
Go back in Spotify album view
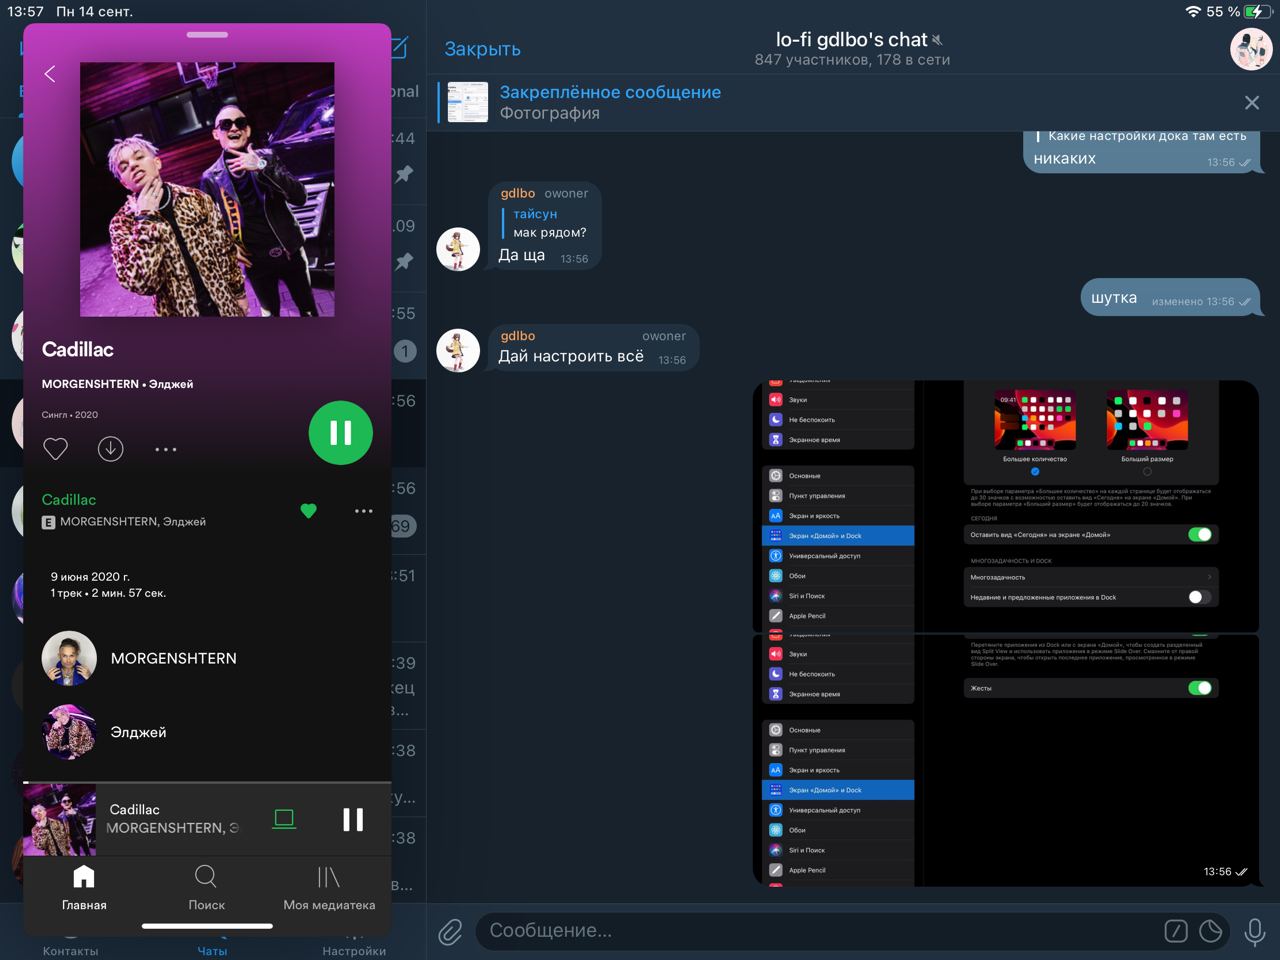50,74
